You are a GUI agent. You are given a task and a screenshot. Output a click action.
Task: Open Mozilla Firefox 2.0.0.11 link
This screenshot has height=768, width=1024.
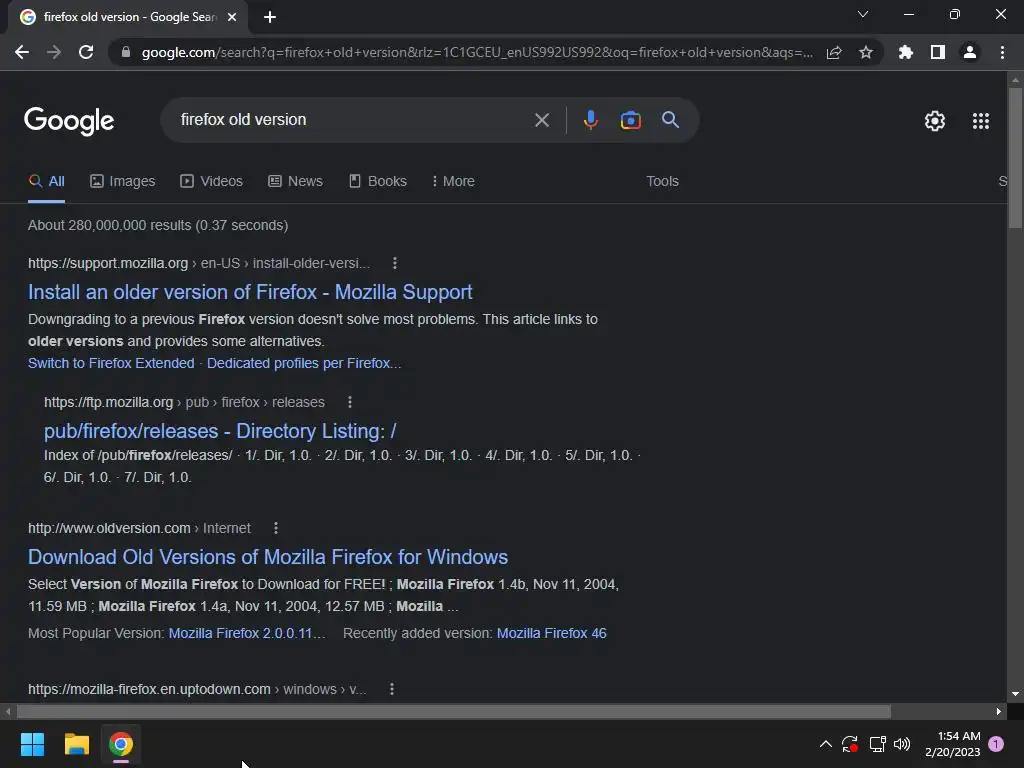247,633
